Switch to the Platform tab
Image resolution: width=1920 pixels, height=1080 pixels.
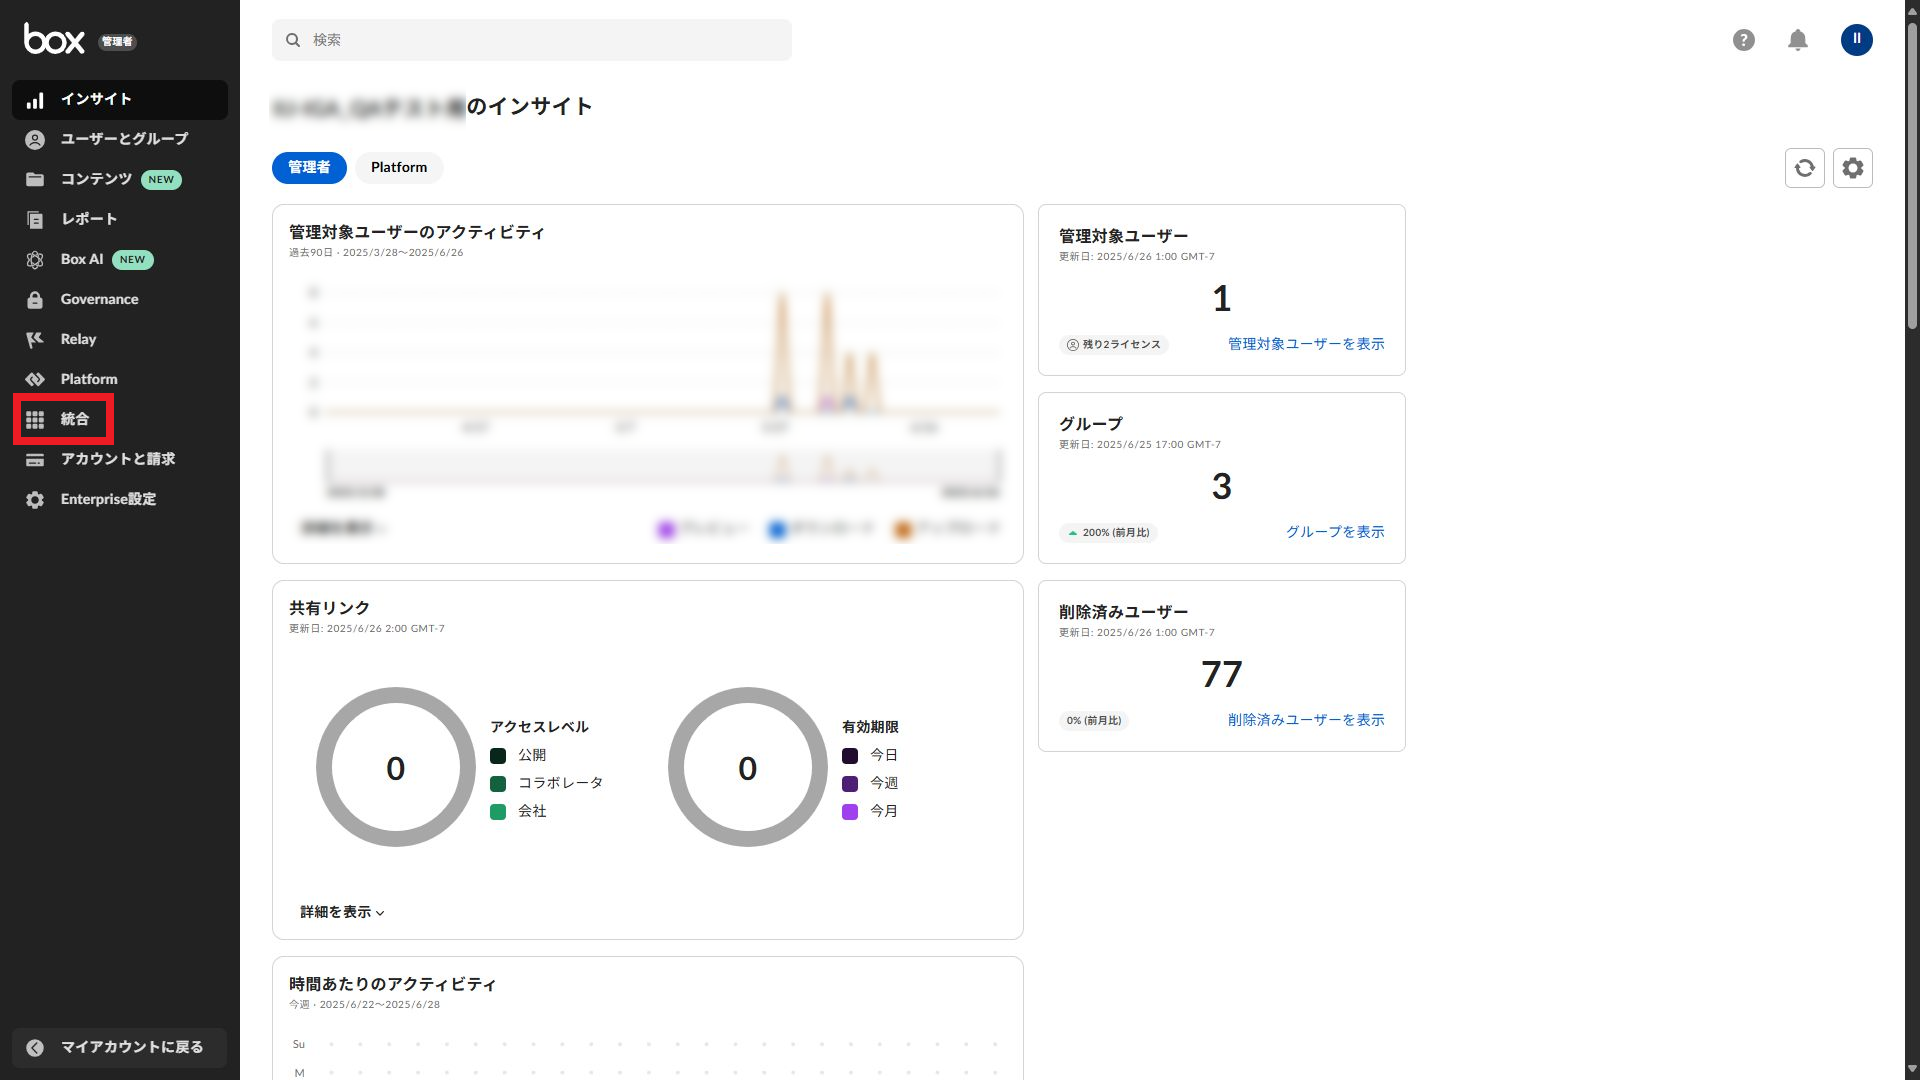(398, 168)
